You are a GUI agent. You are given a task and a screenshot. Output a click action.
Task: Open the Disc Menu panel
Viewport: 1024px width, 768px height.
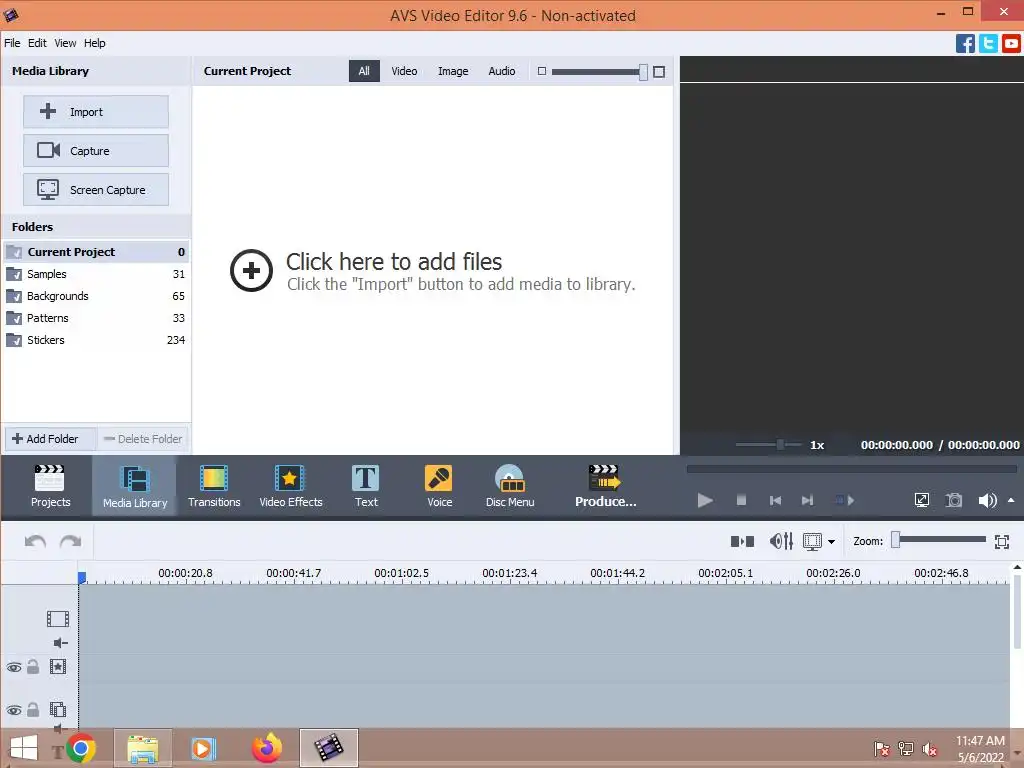[x=510, y=486]
